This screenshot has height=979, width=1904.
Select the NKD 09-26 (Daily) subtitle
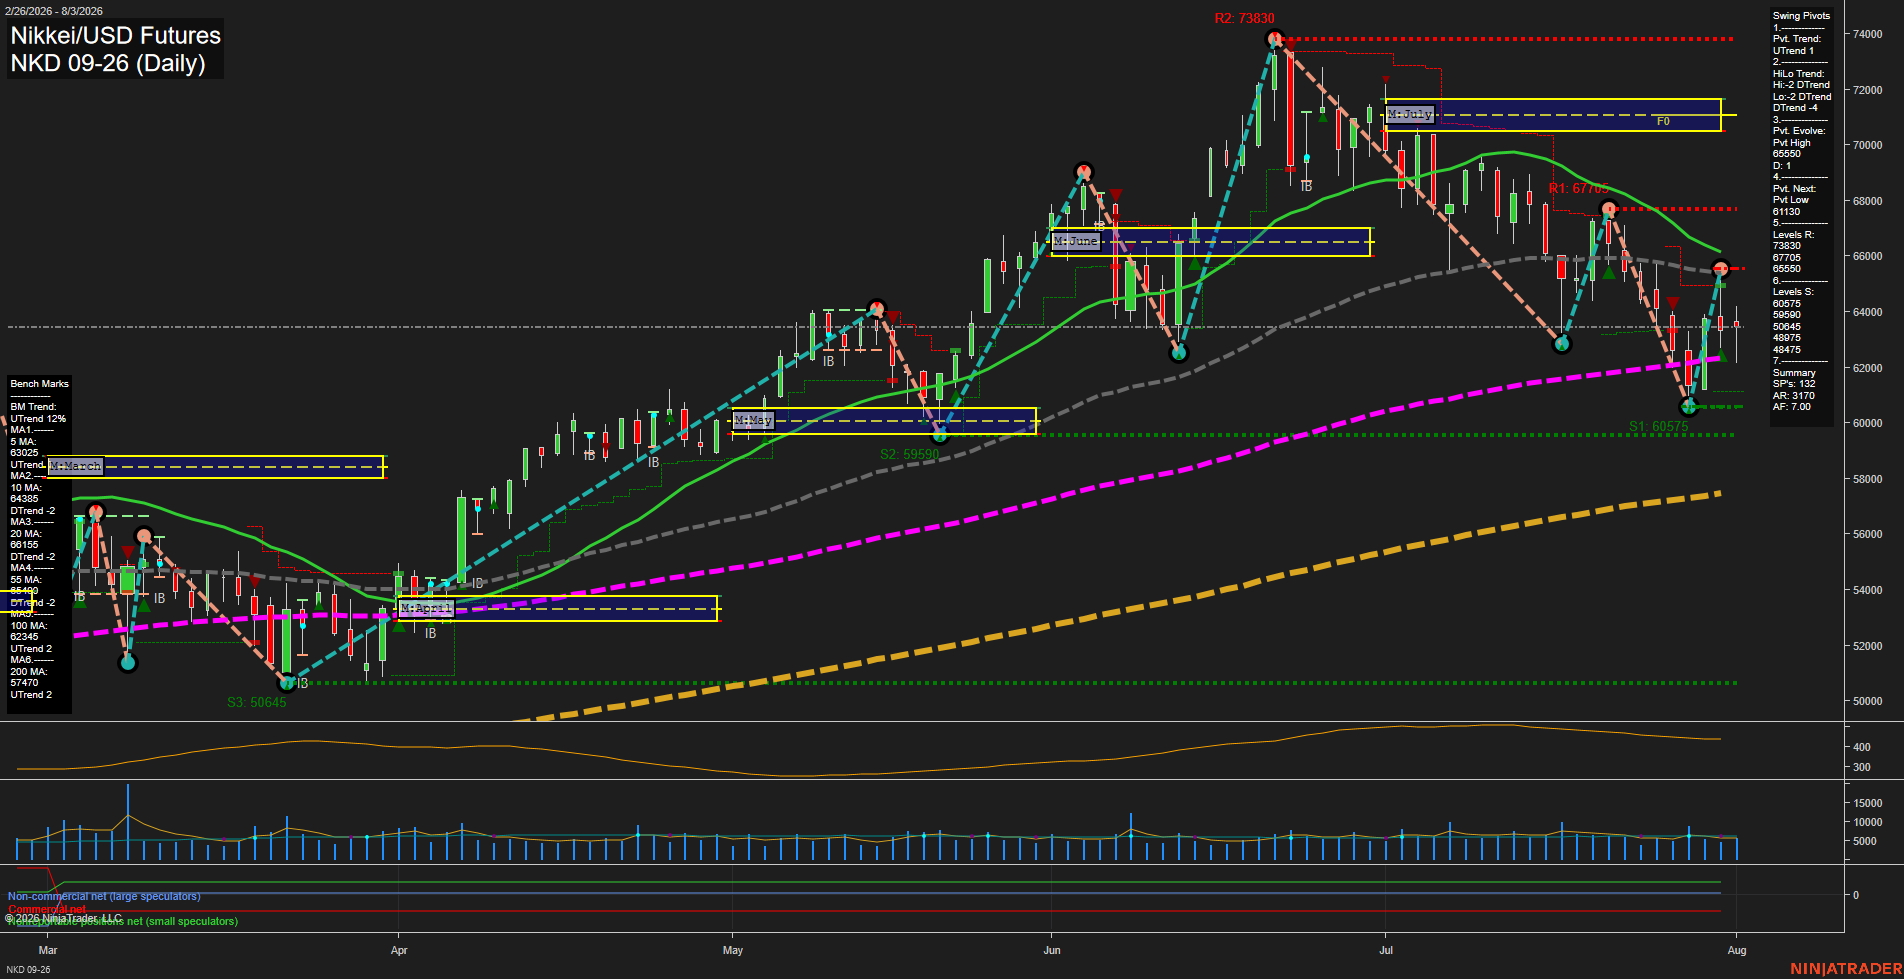click(108, 63)
